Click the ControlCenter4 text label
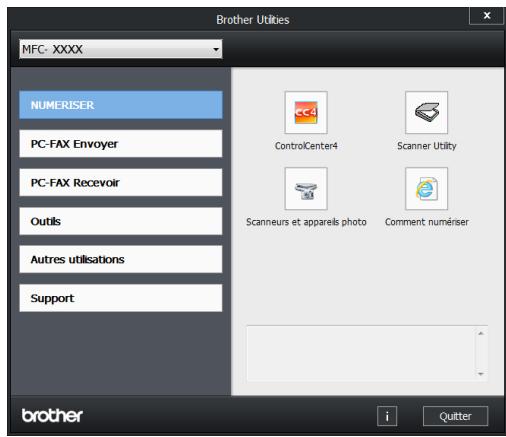 [306, 146]
